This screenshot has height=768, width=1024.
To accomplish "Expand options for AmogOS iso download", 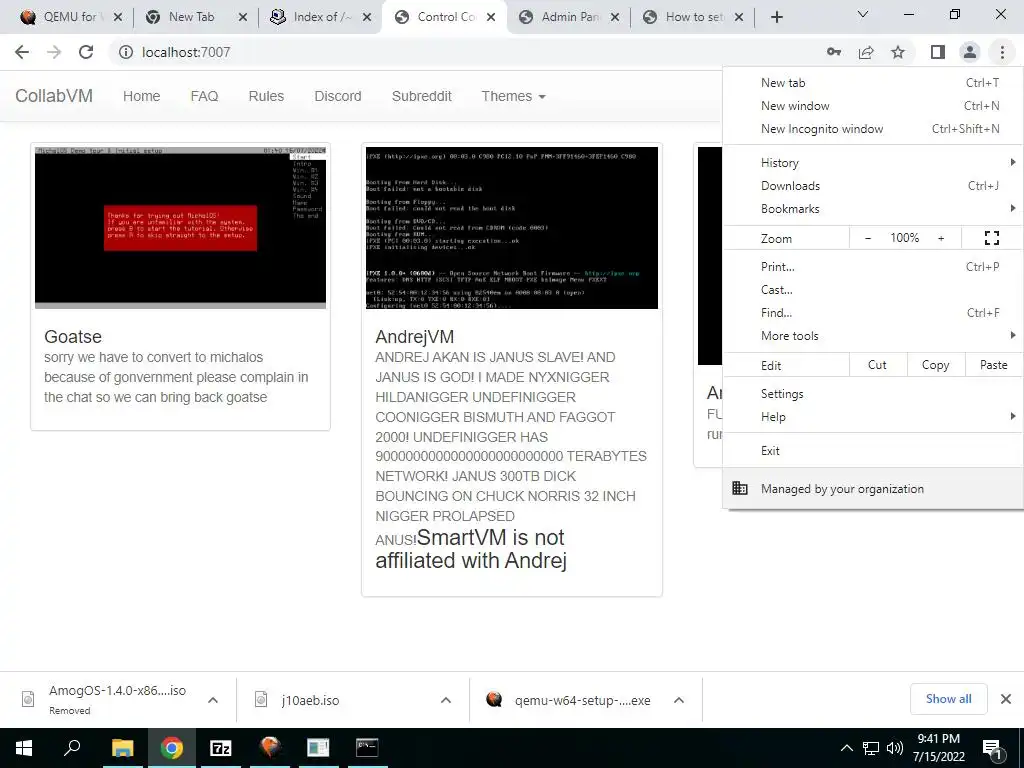I will tap(213, 700).
